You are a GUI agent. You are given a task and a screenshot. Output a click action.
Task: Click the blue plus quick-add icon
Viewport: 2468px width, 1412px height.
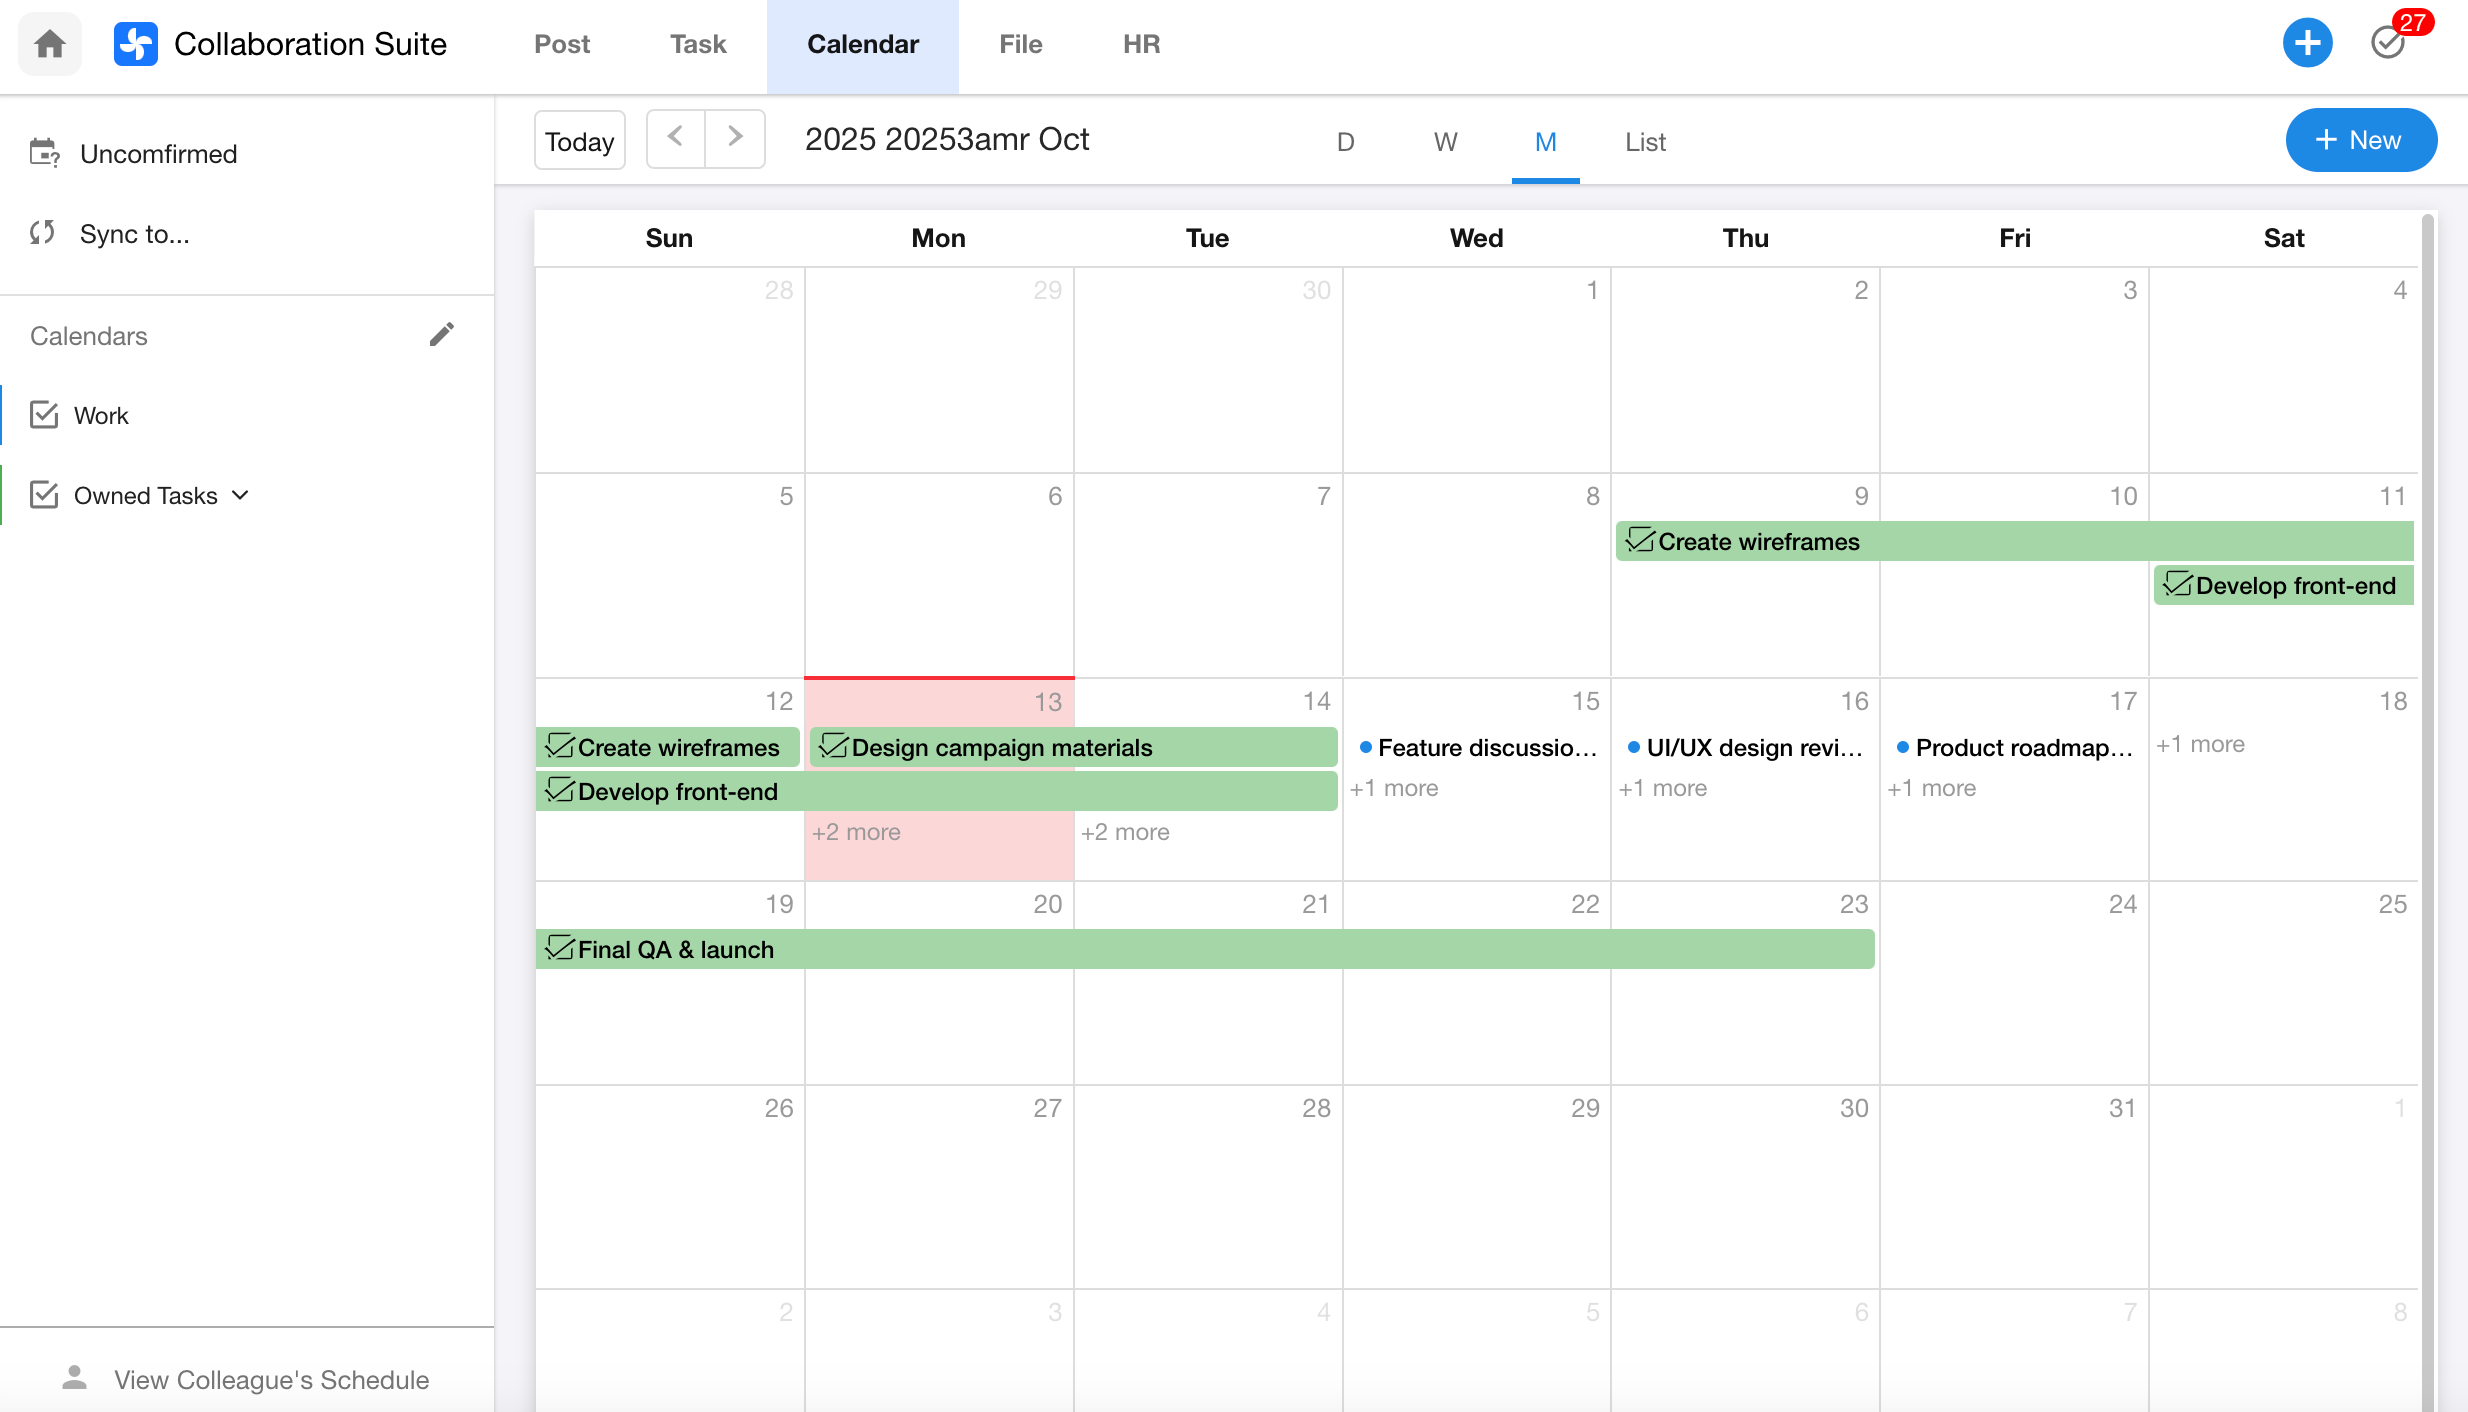pyautogui.click(x=2307, y=43)
